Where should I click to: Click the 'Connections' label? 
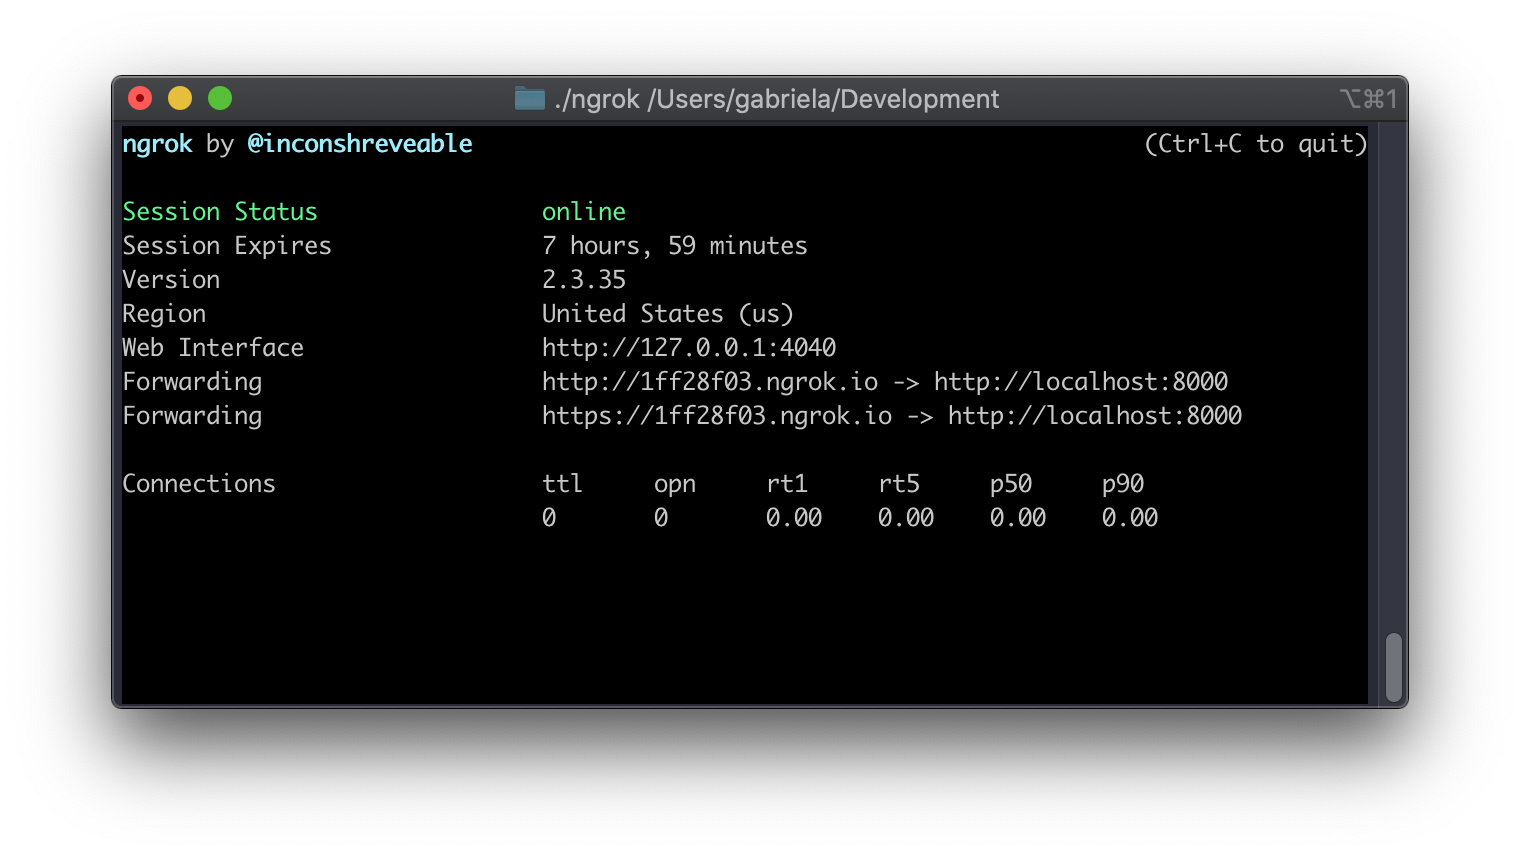[199, 484]
